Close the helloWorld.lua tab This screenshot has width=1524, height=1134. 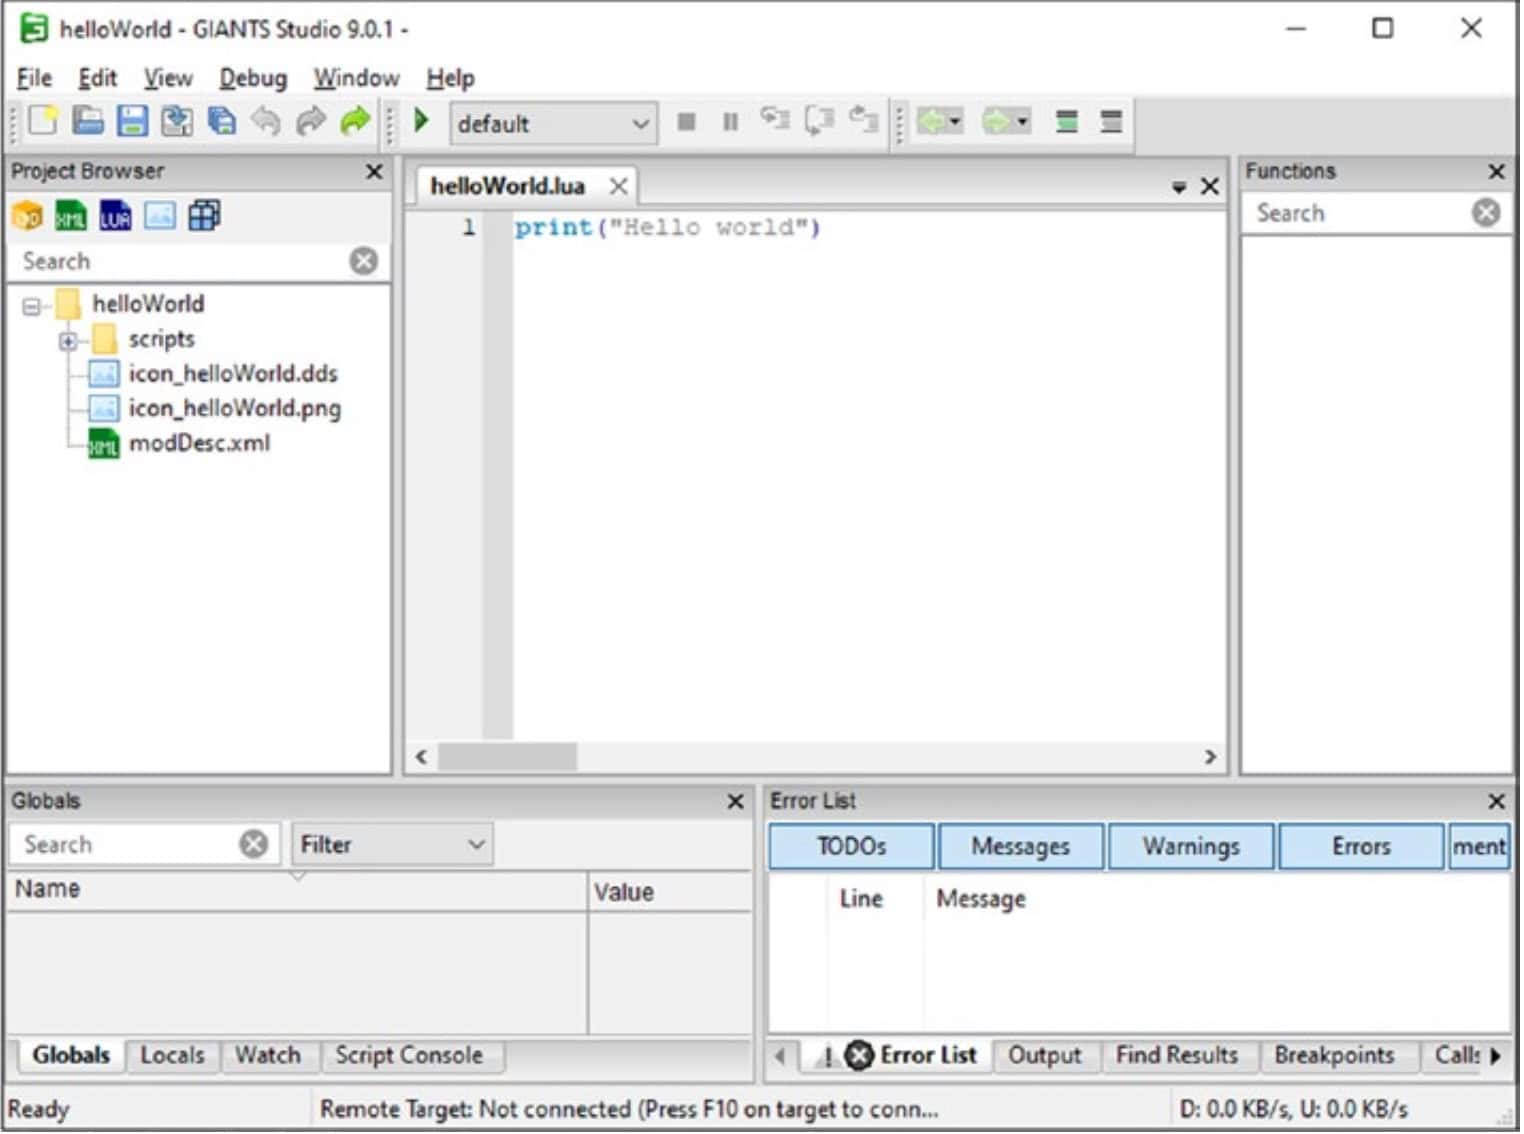620,186
